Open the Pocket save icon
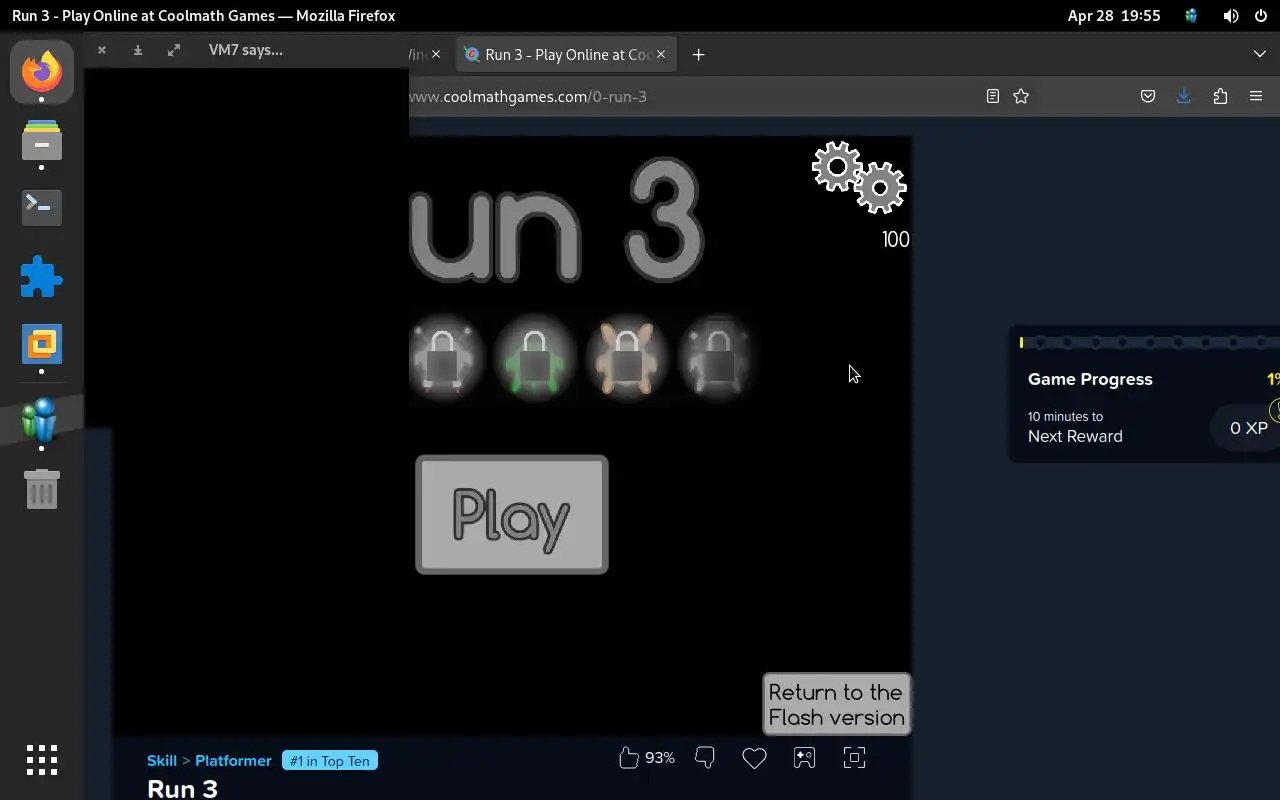1280x800 pixels. coord(1148,96)
